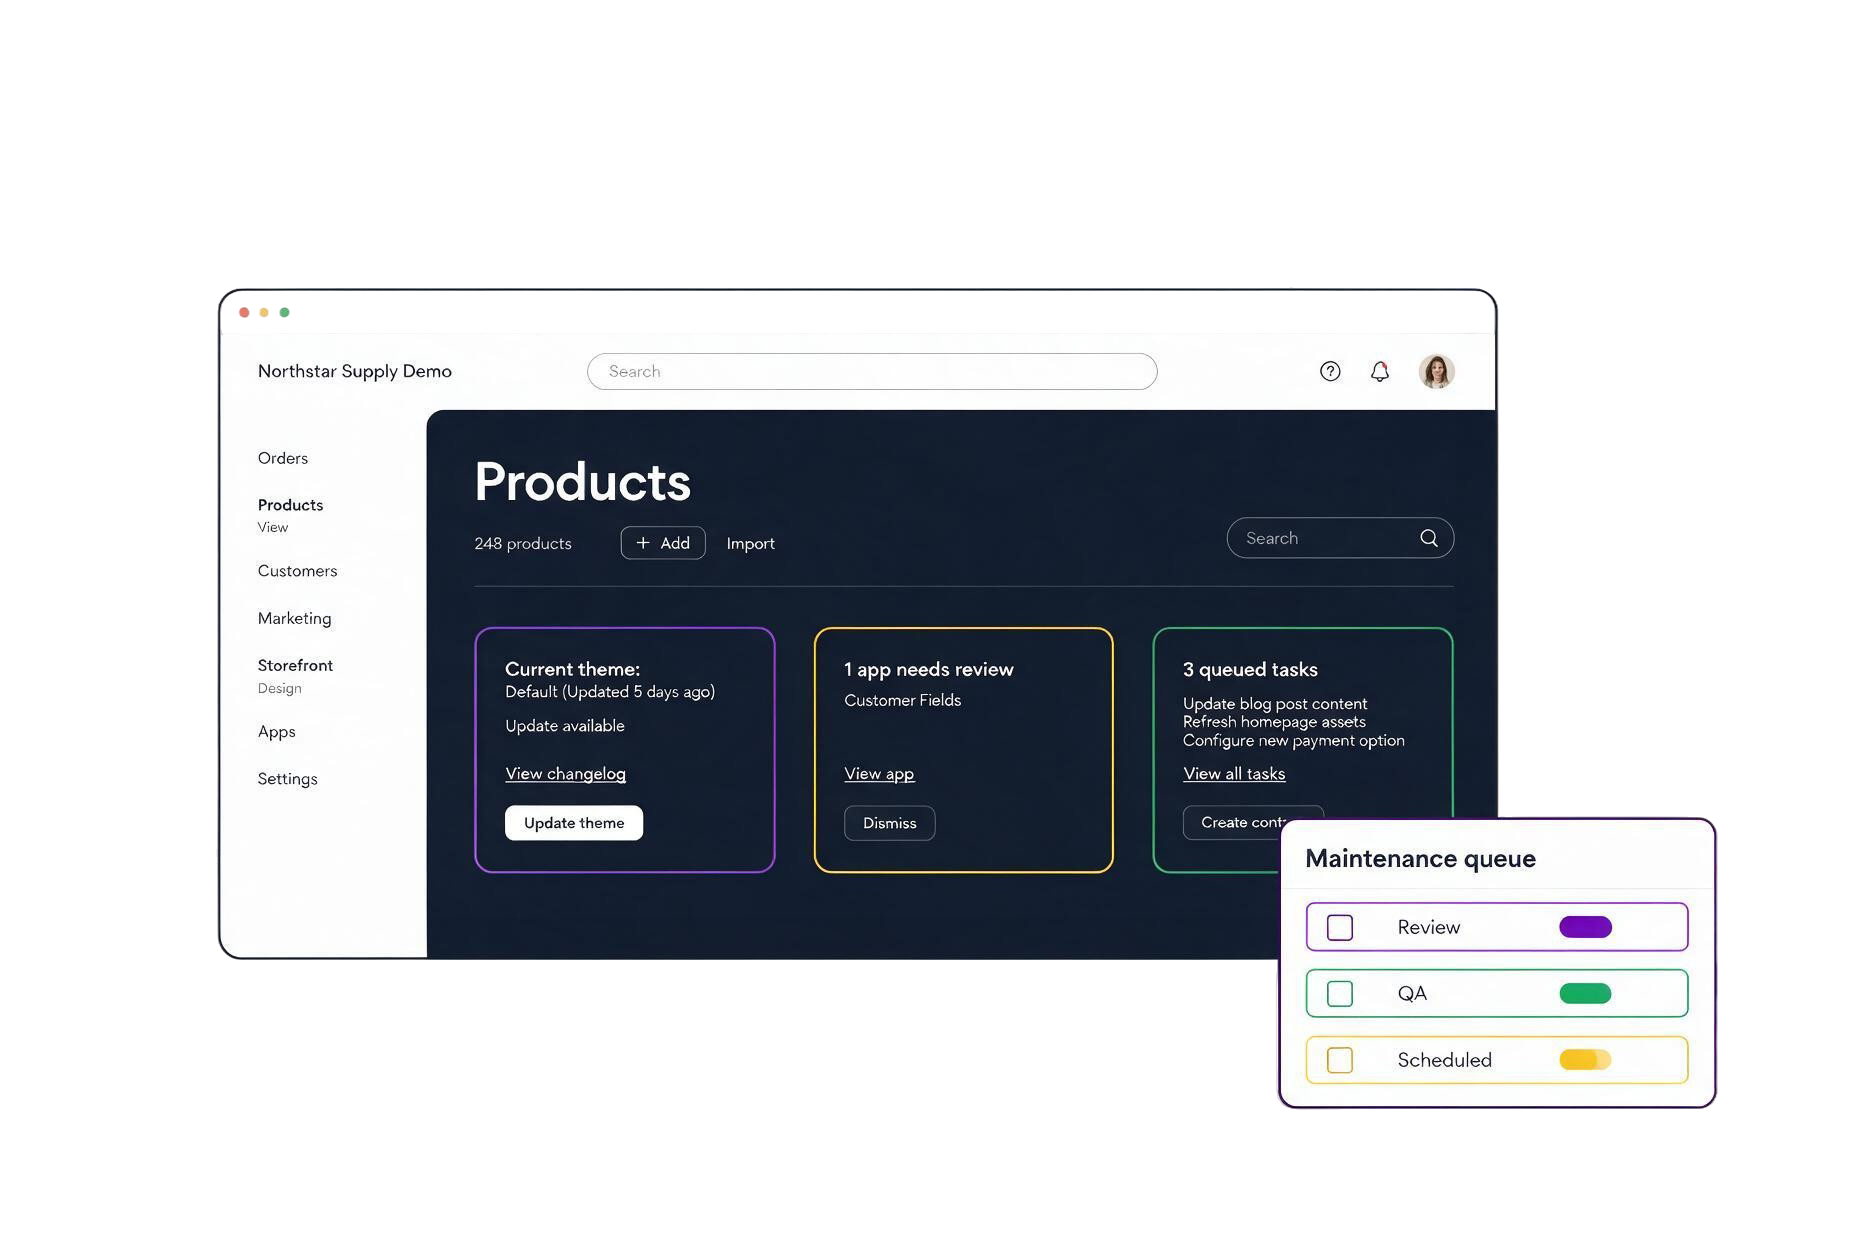This screenshot has width=1872, height=1248.
Task: Go to Orders in the sidebar
Action: [x=283, y=458]
